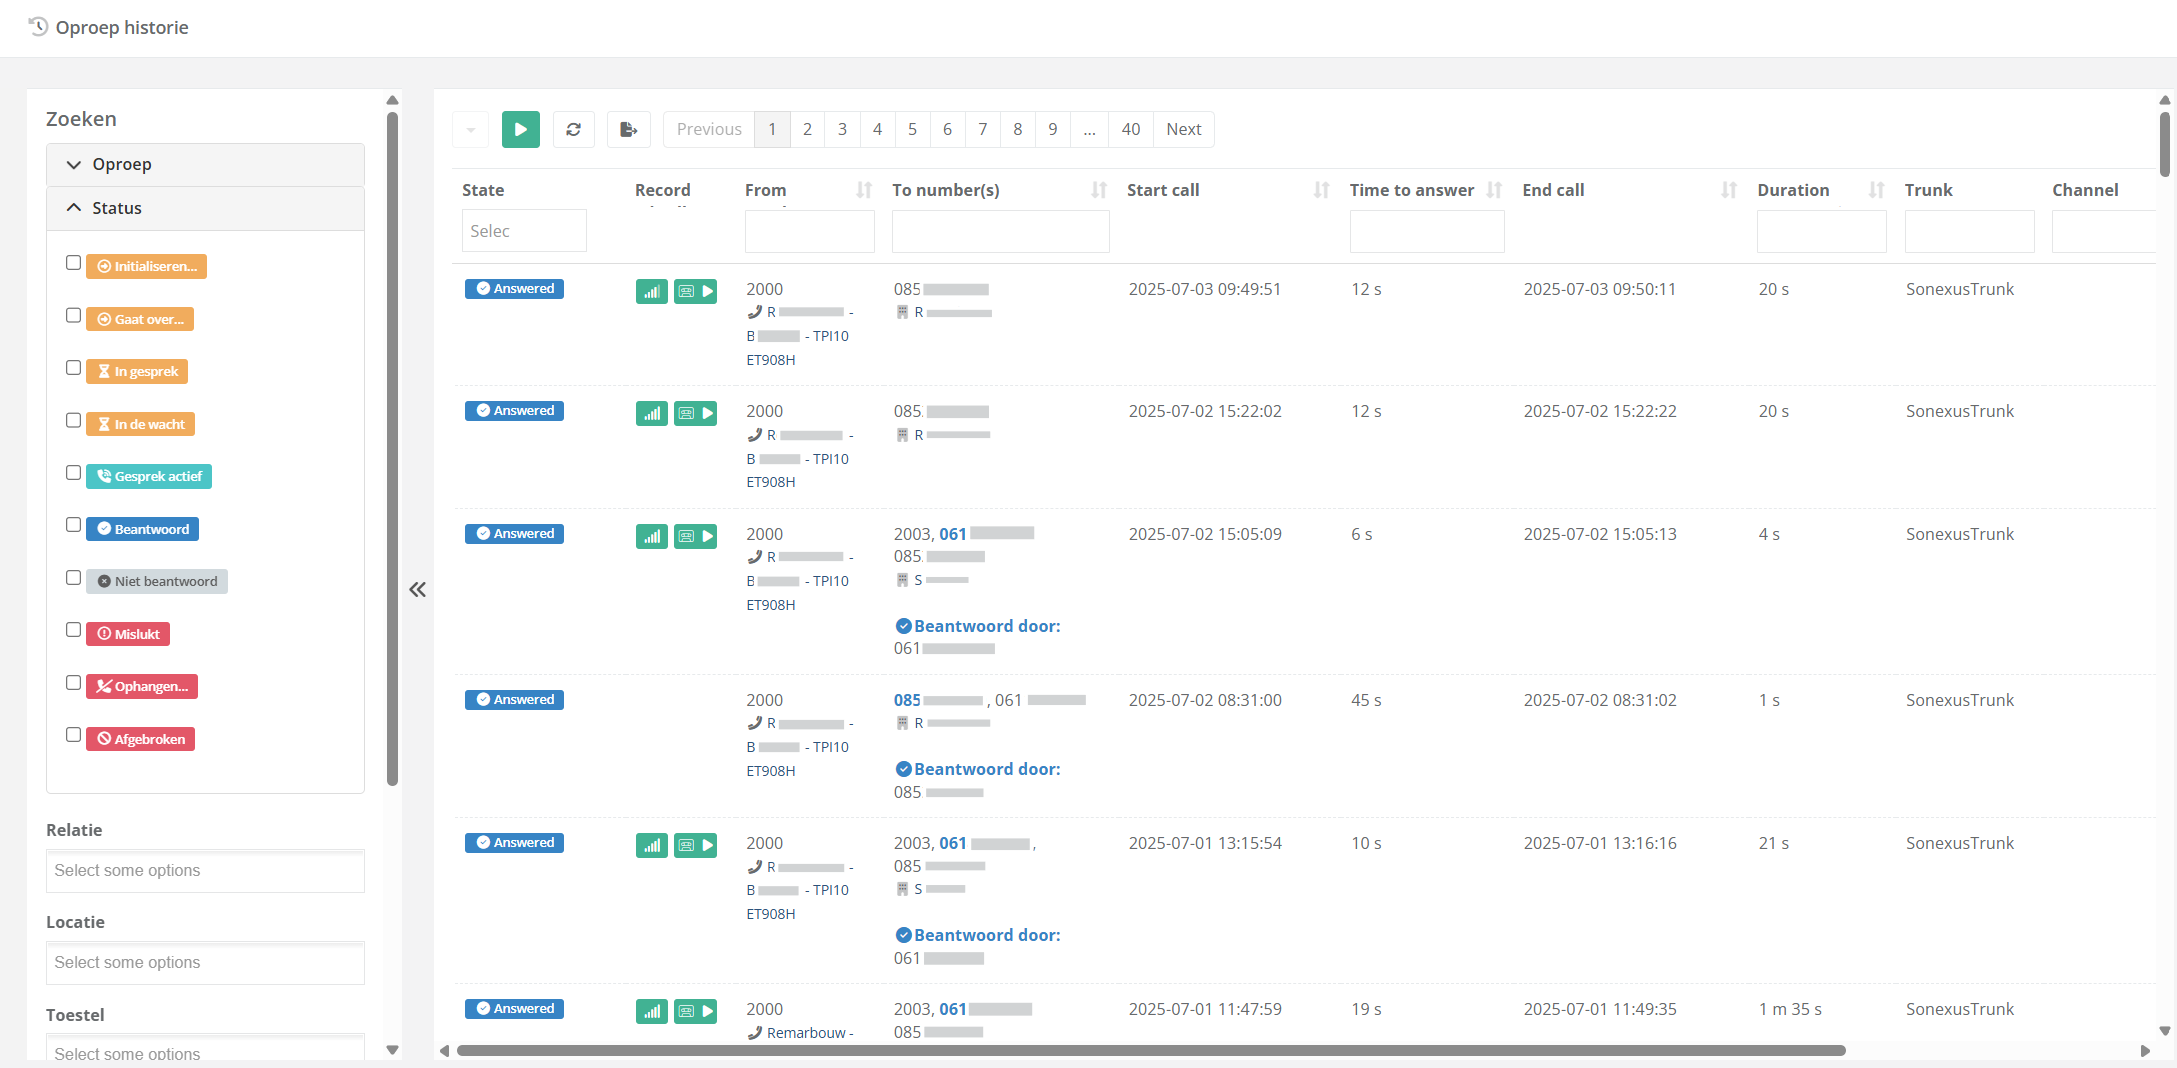Enable the Beantwoord status checkbox
2177x1068 pixels.
pyautogui.click(x=73, y=525)
